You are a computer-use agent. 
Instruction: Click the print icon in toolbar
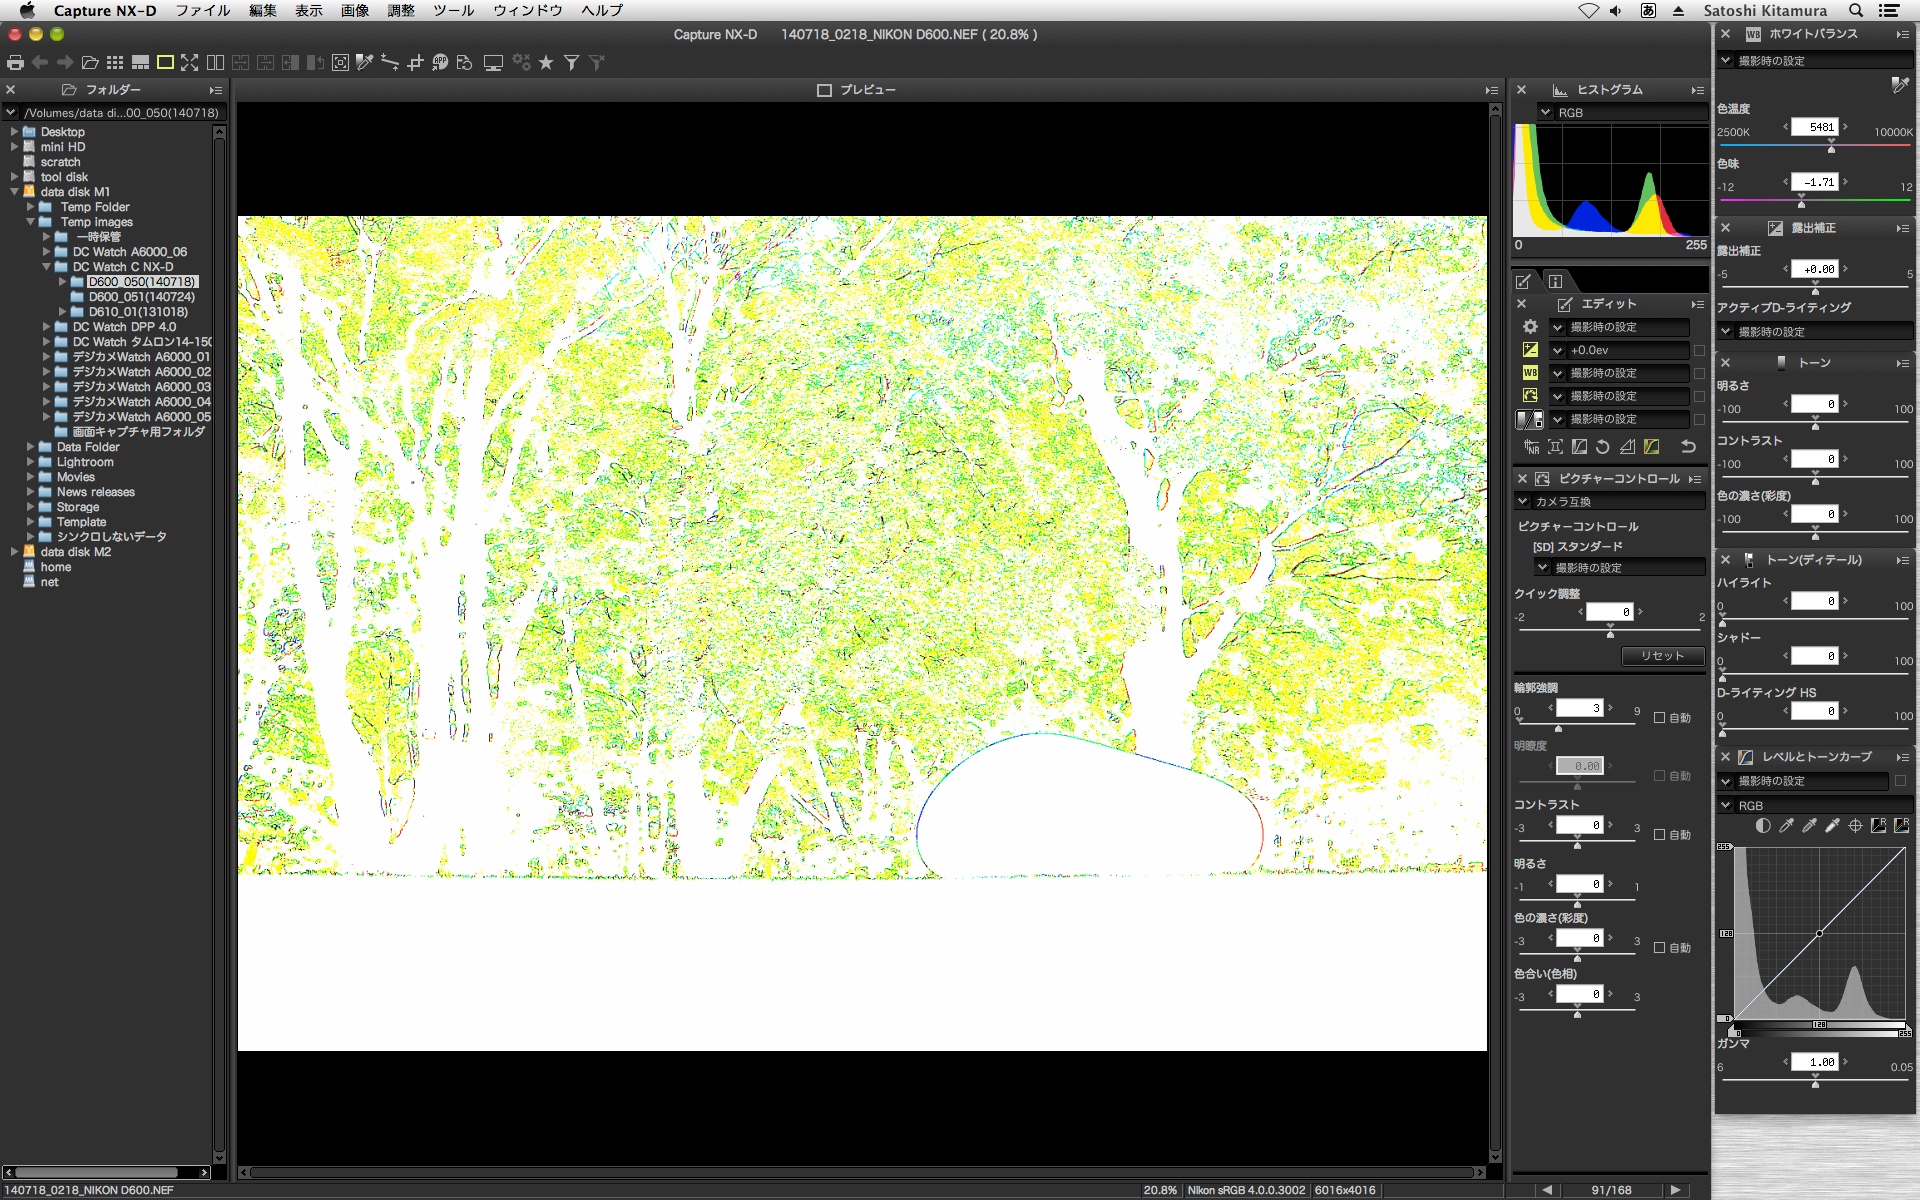click(15, 63)
